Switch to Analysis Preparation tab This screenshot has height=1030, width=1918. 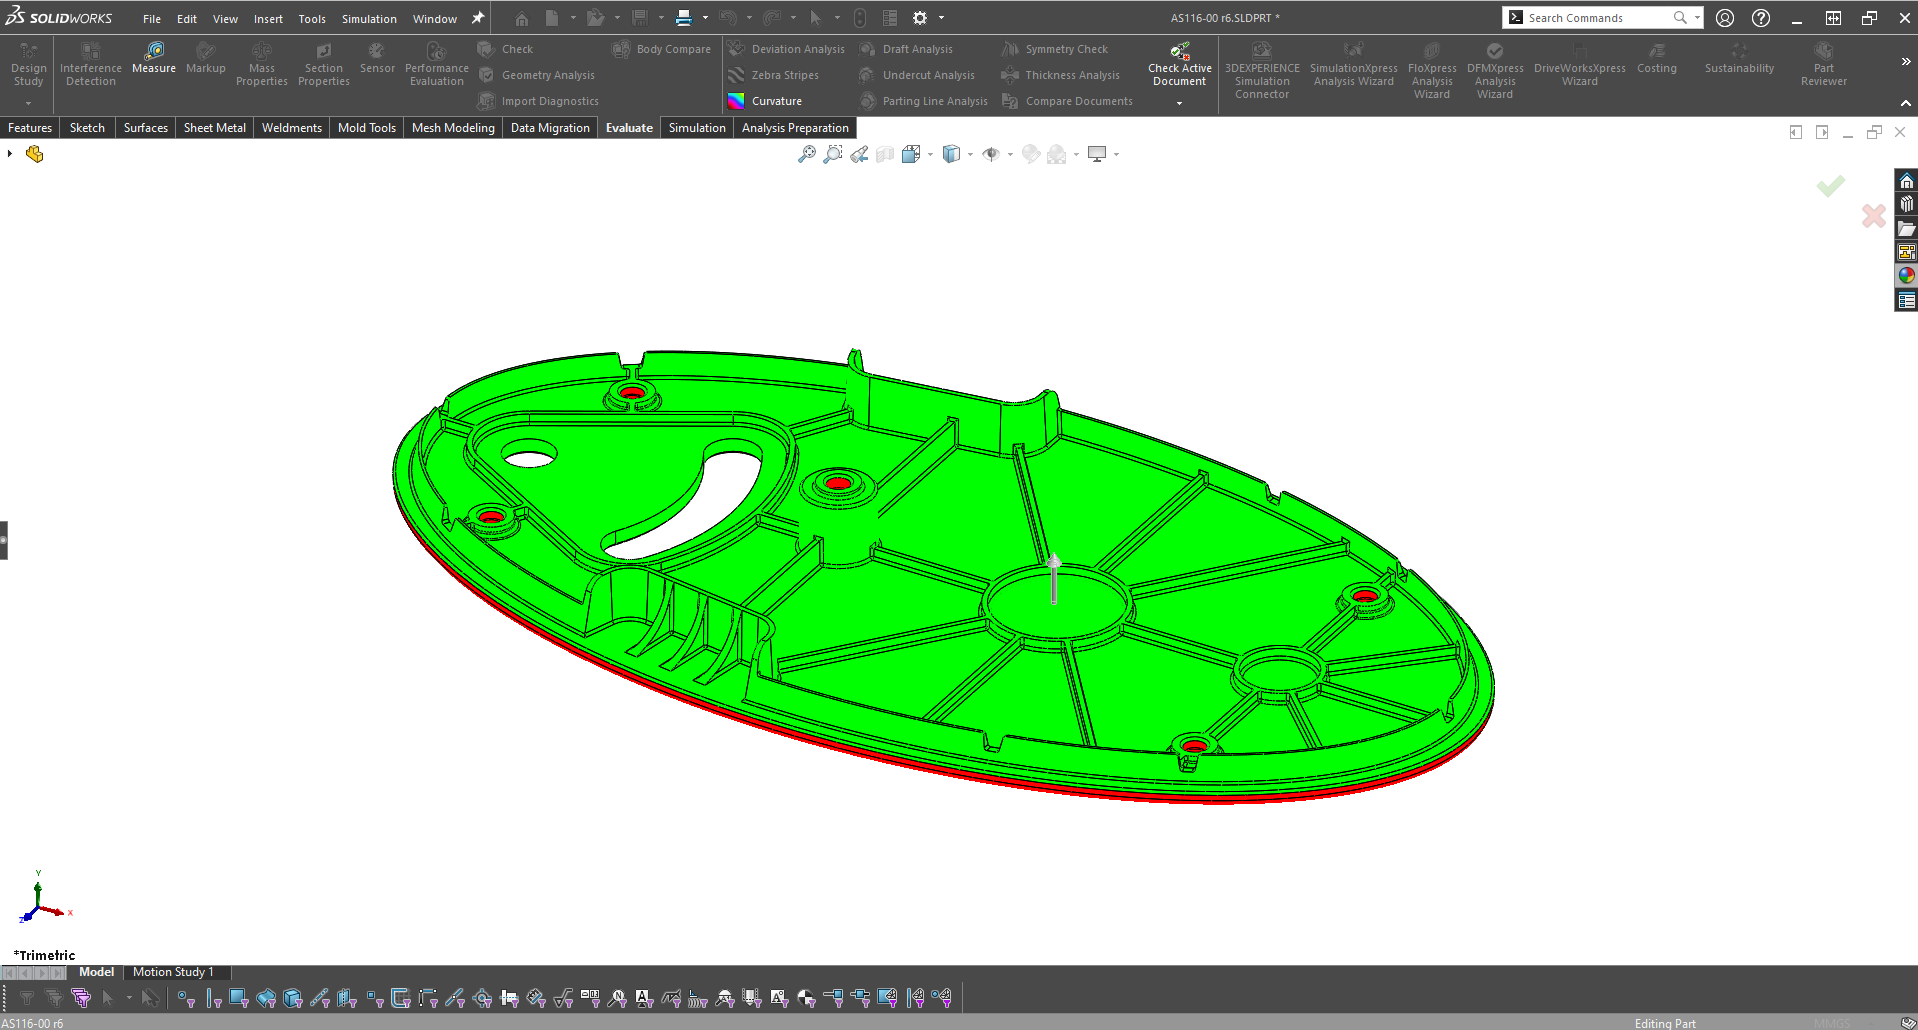795,128
